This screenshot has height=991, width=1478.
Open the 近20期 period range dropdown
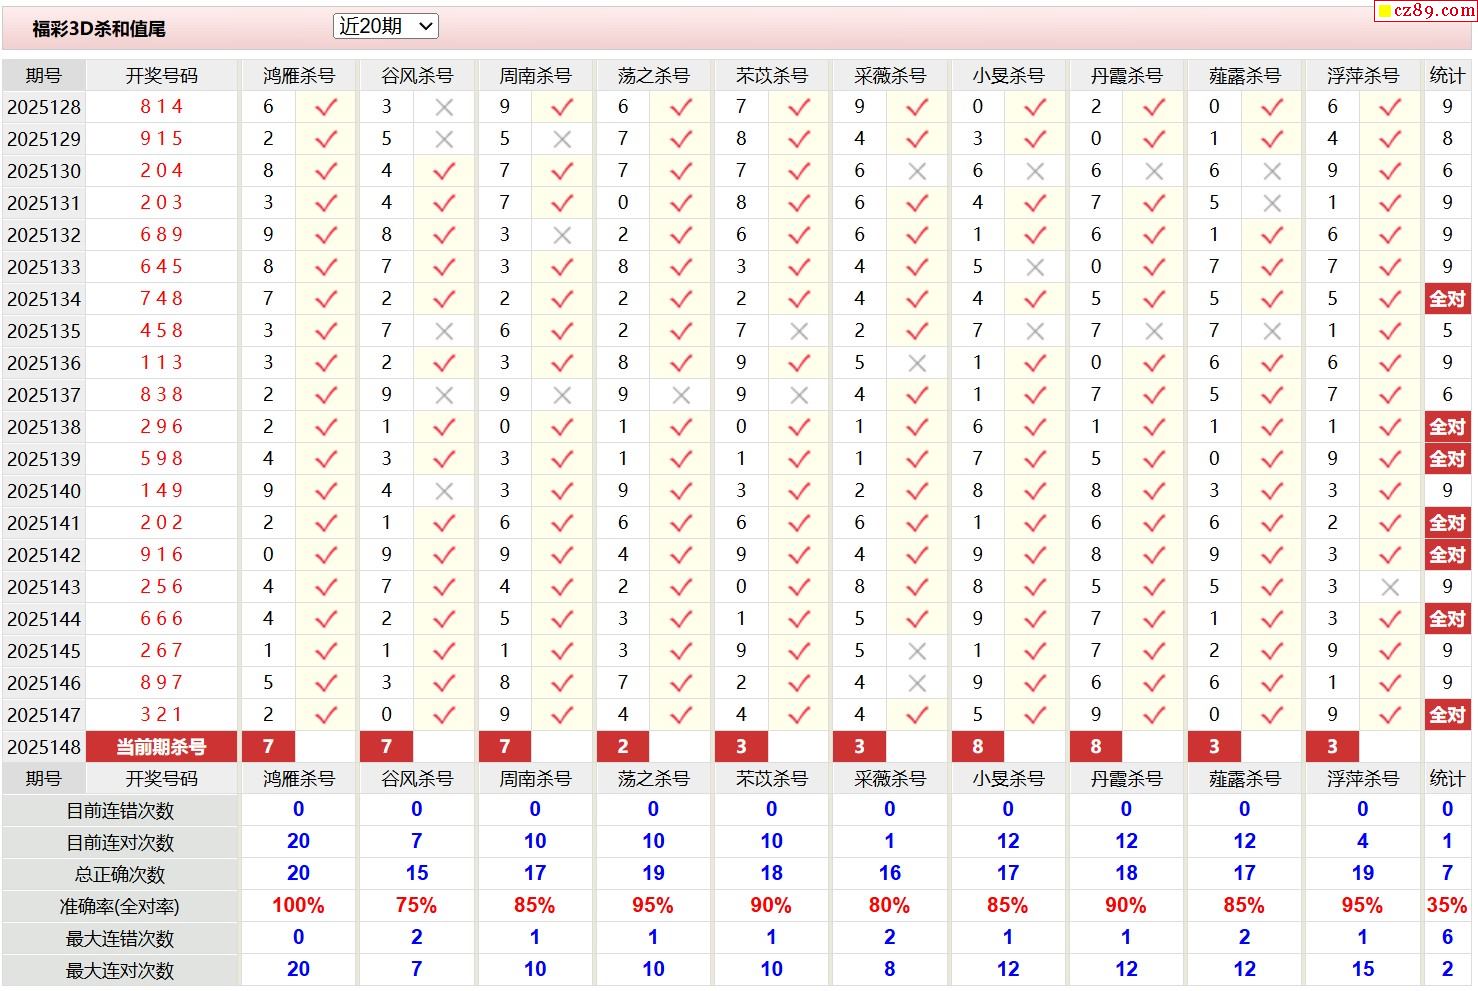[385, 27]
